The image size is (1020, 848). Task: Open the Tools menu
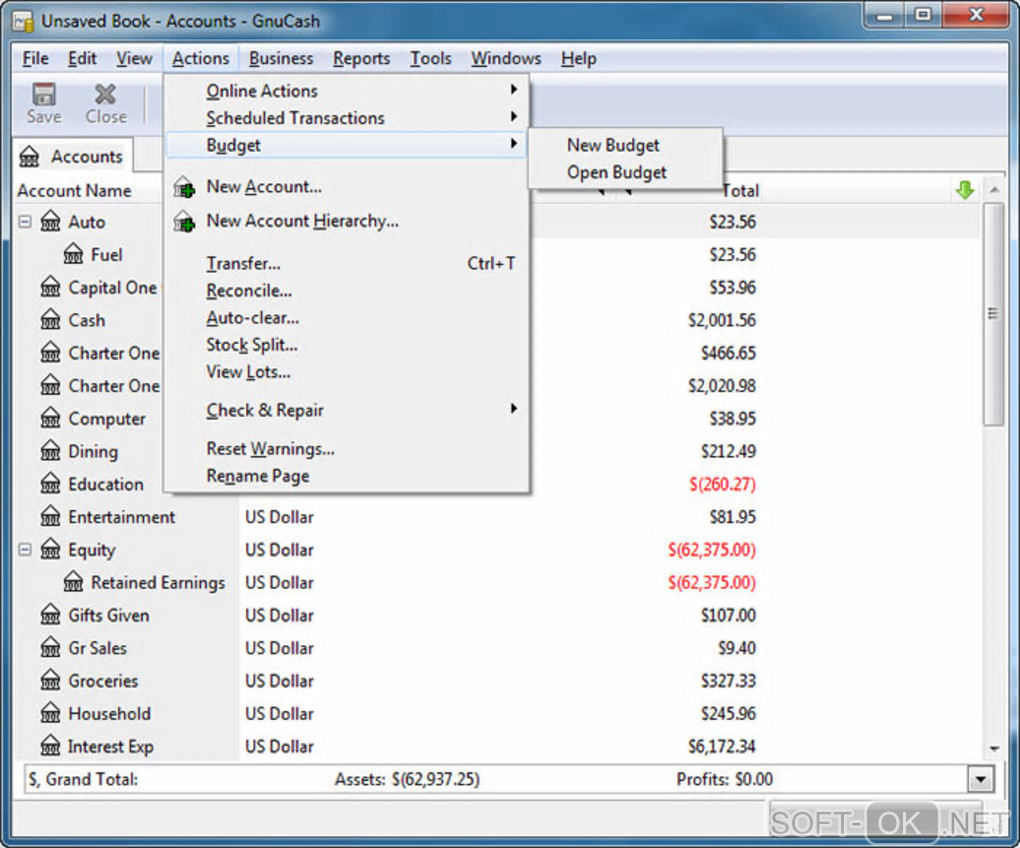click(431, 59)
